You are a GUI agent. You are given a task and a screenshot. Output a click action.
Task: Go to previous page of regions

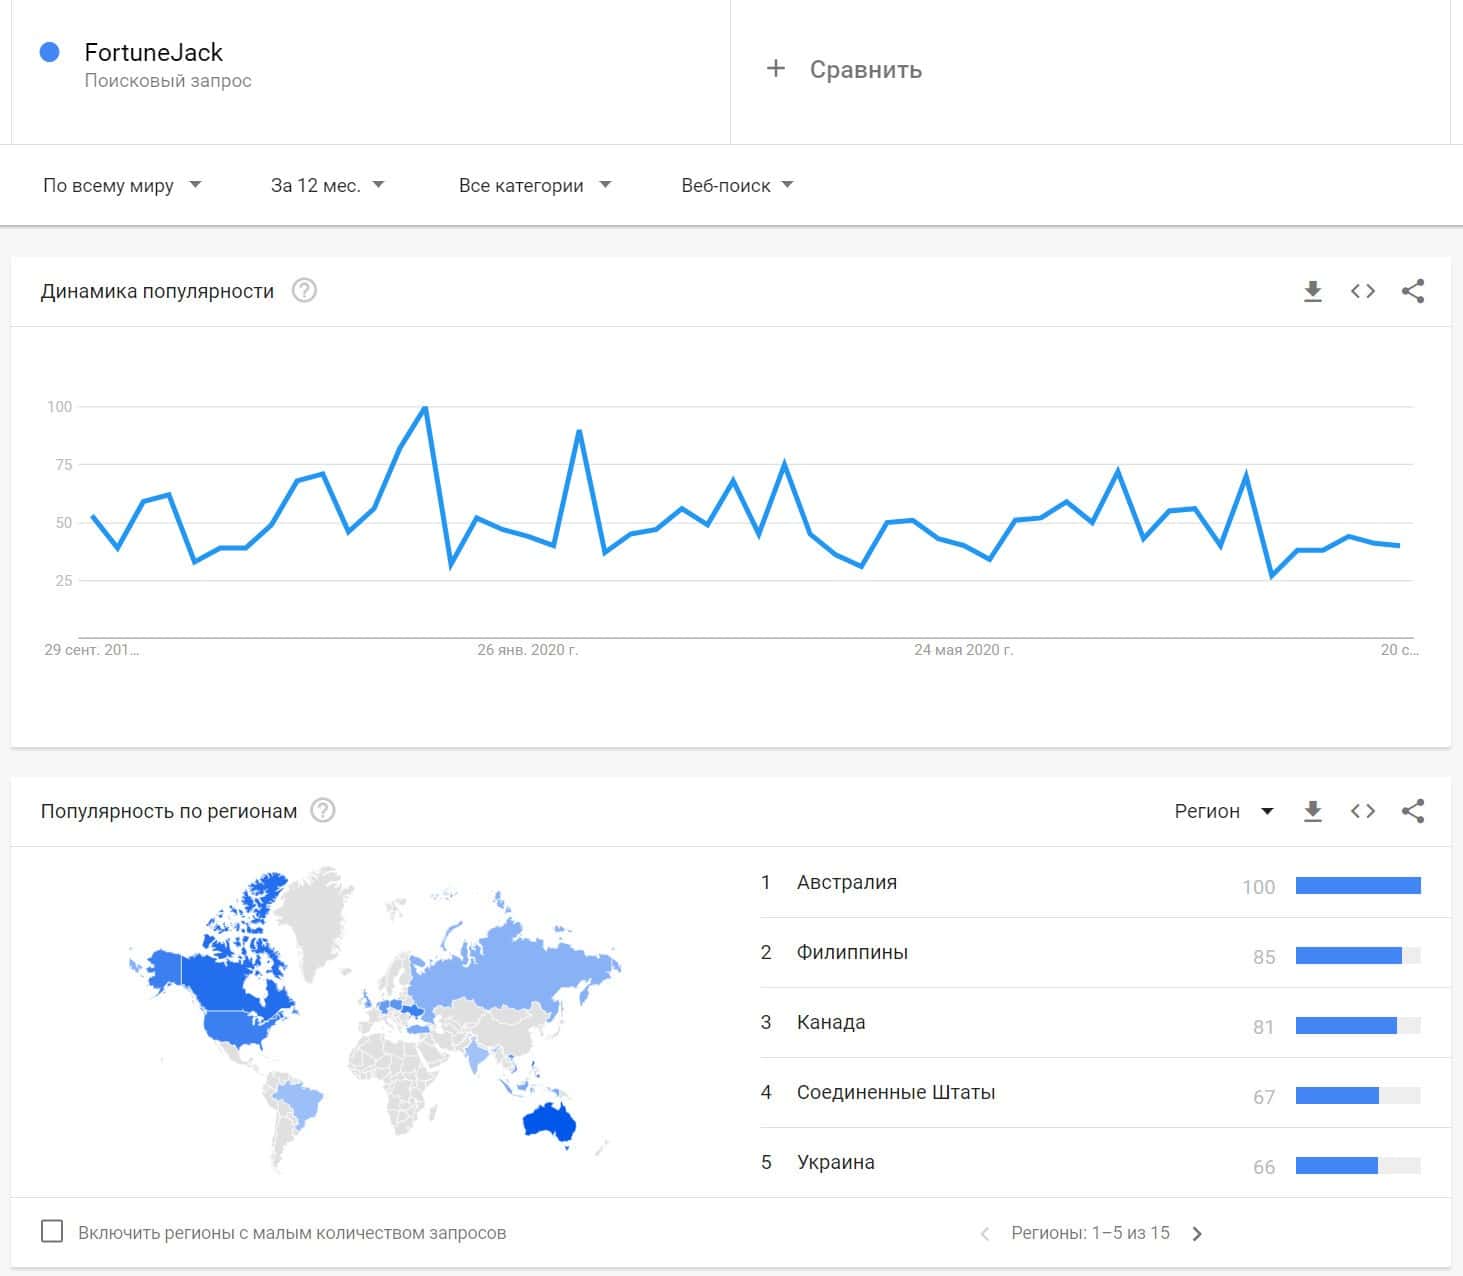point(985,1234)
